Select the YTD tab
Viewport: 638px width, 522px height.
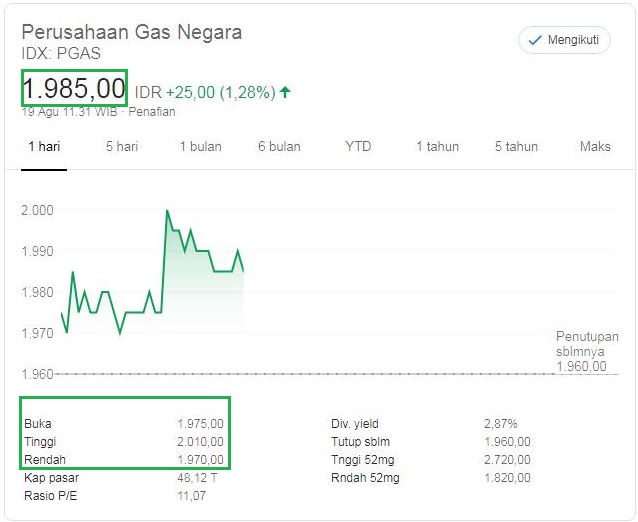click(x=358, y=146)
